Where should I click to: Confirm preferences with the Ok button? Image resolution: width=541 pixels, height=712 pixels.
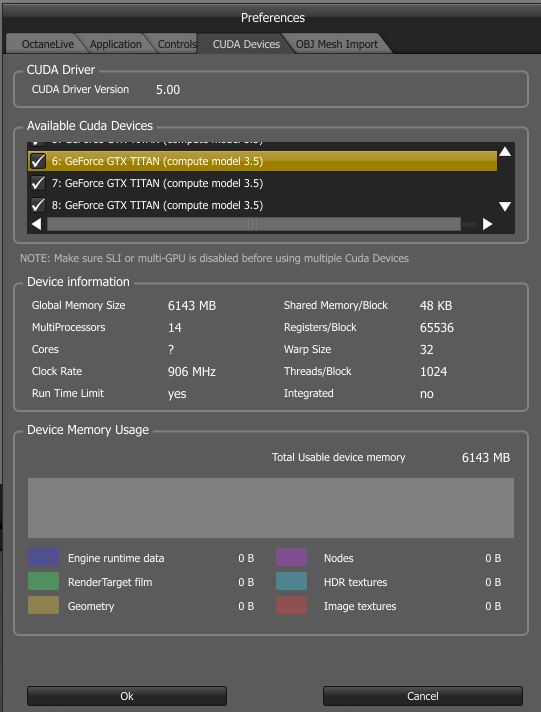click(x=127, y=696)
